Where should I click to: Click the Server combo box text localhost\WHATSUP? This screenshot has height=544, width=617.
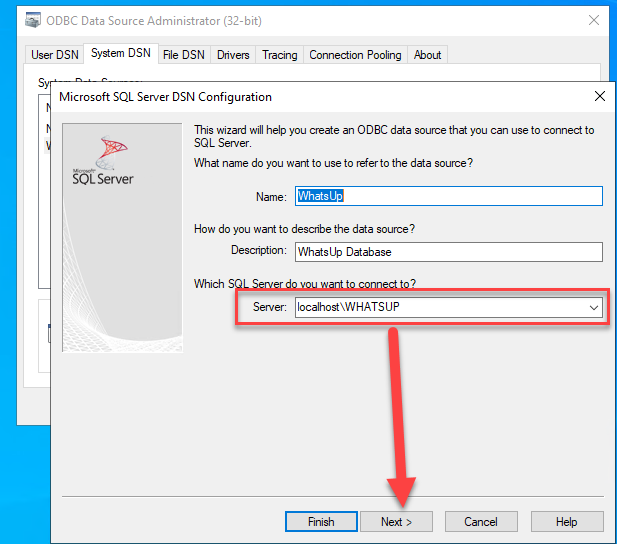coord(348,307)
